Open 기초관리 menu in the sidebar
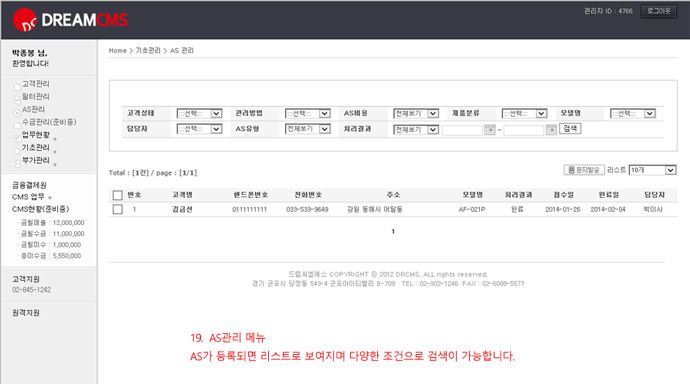Viewport: 690px width, 384px height. [36, 147]
